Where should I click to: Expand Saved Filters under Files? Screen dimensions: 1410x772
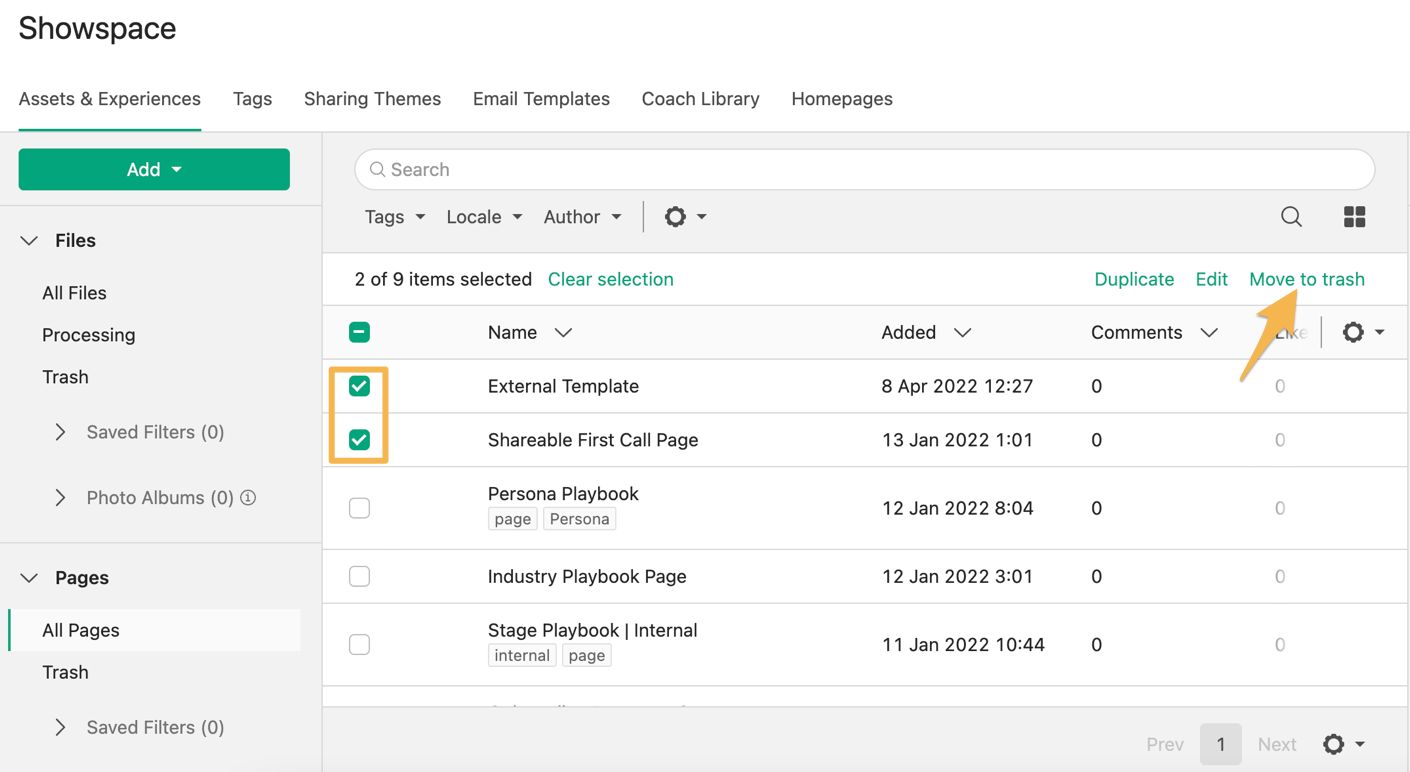[x=61, y=432]
